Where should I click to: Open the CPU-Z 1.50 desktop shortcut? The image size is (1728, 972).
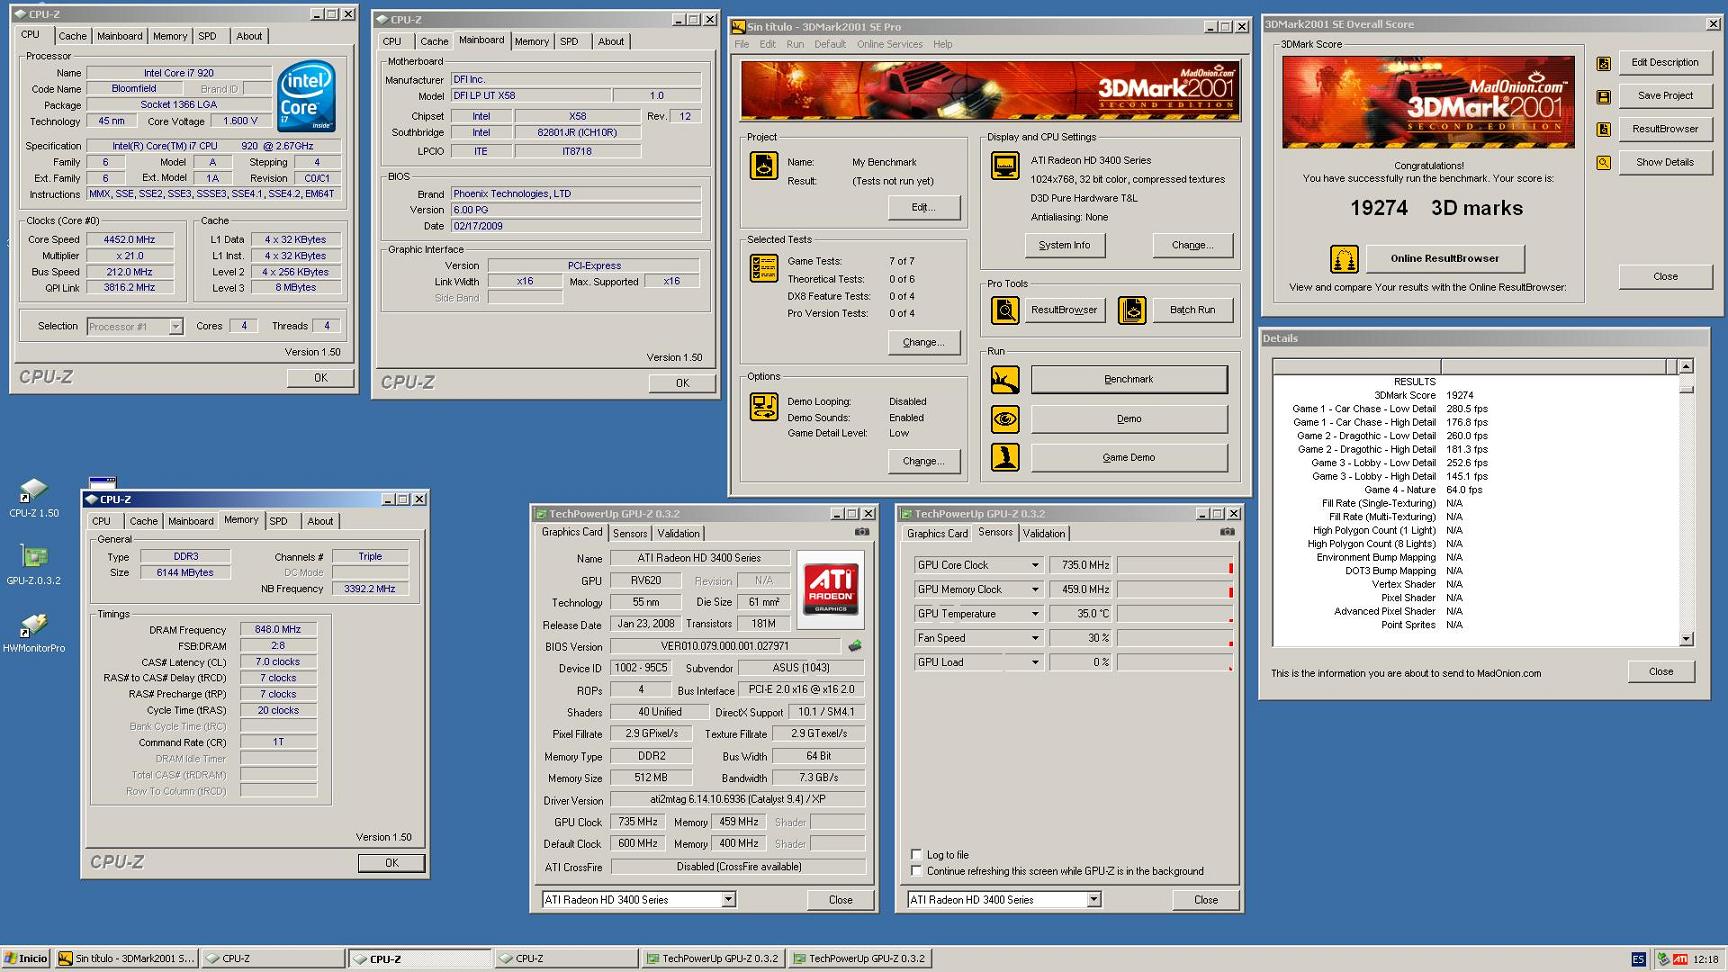[x=34, y=497]
